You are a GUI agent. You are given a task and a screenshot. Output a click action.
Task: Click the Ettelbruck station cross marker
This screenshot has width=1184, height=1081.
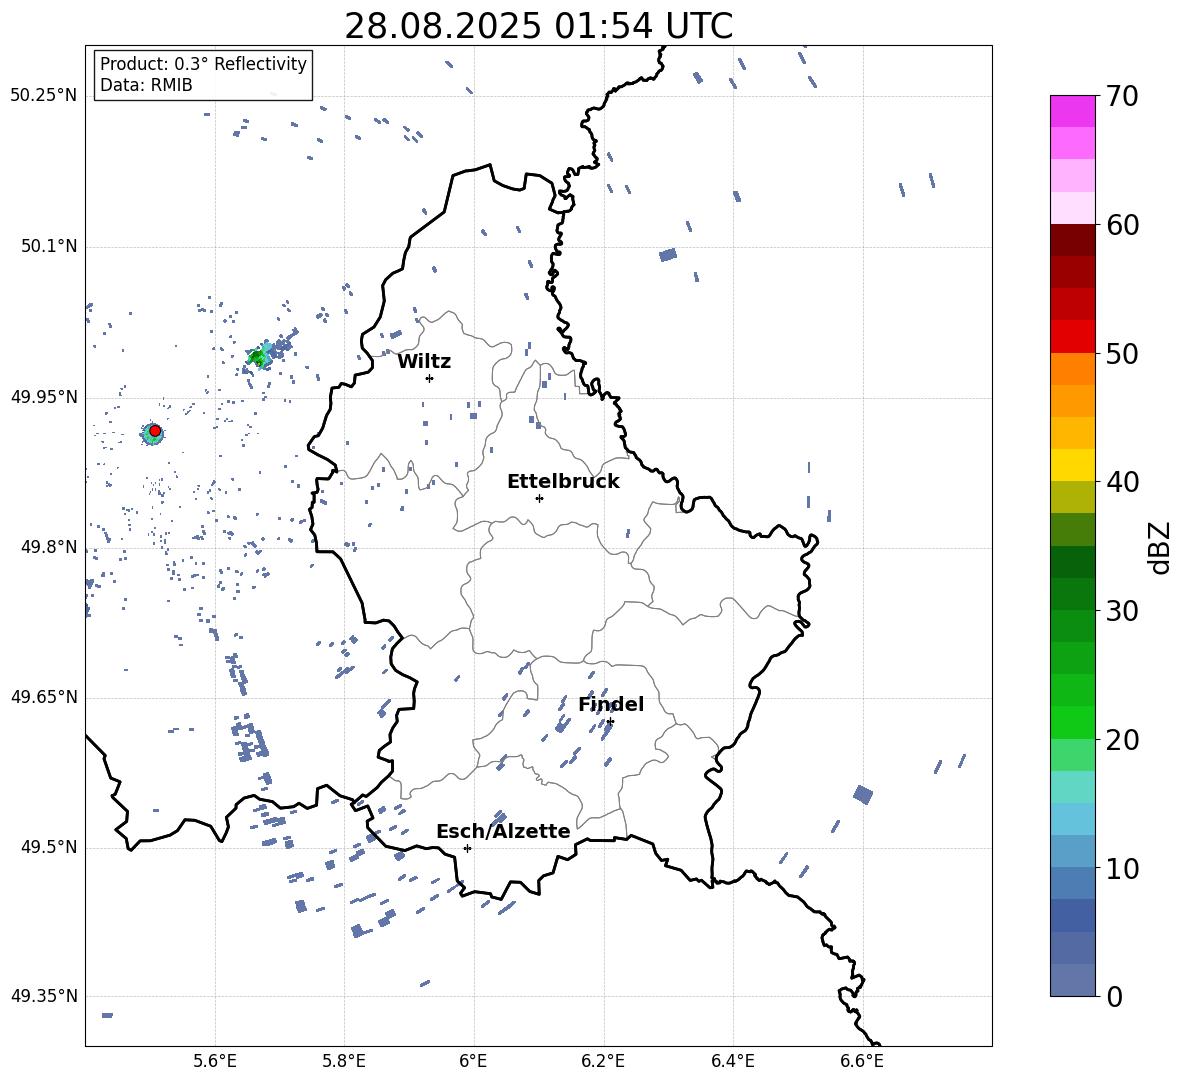coord(539,498)
